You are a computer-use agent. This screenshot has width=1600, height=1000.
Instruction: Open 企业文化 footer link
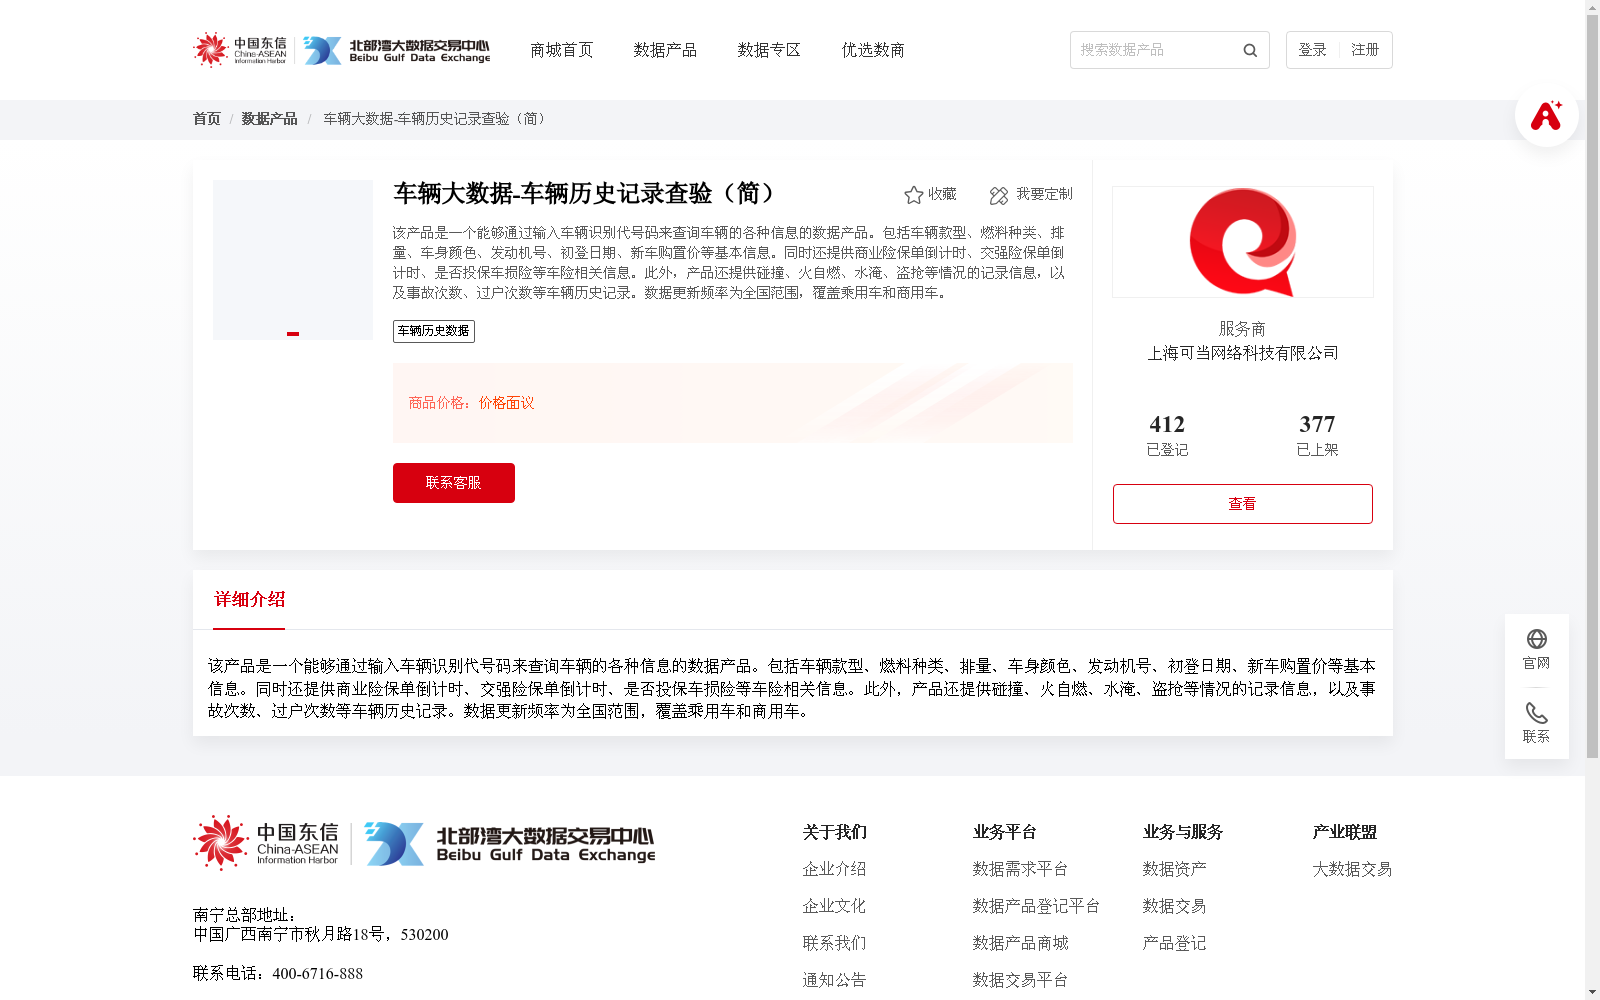[x=834, y=907]
